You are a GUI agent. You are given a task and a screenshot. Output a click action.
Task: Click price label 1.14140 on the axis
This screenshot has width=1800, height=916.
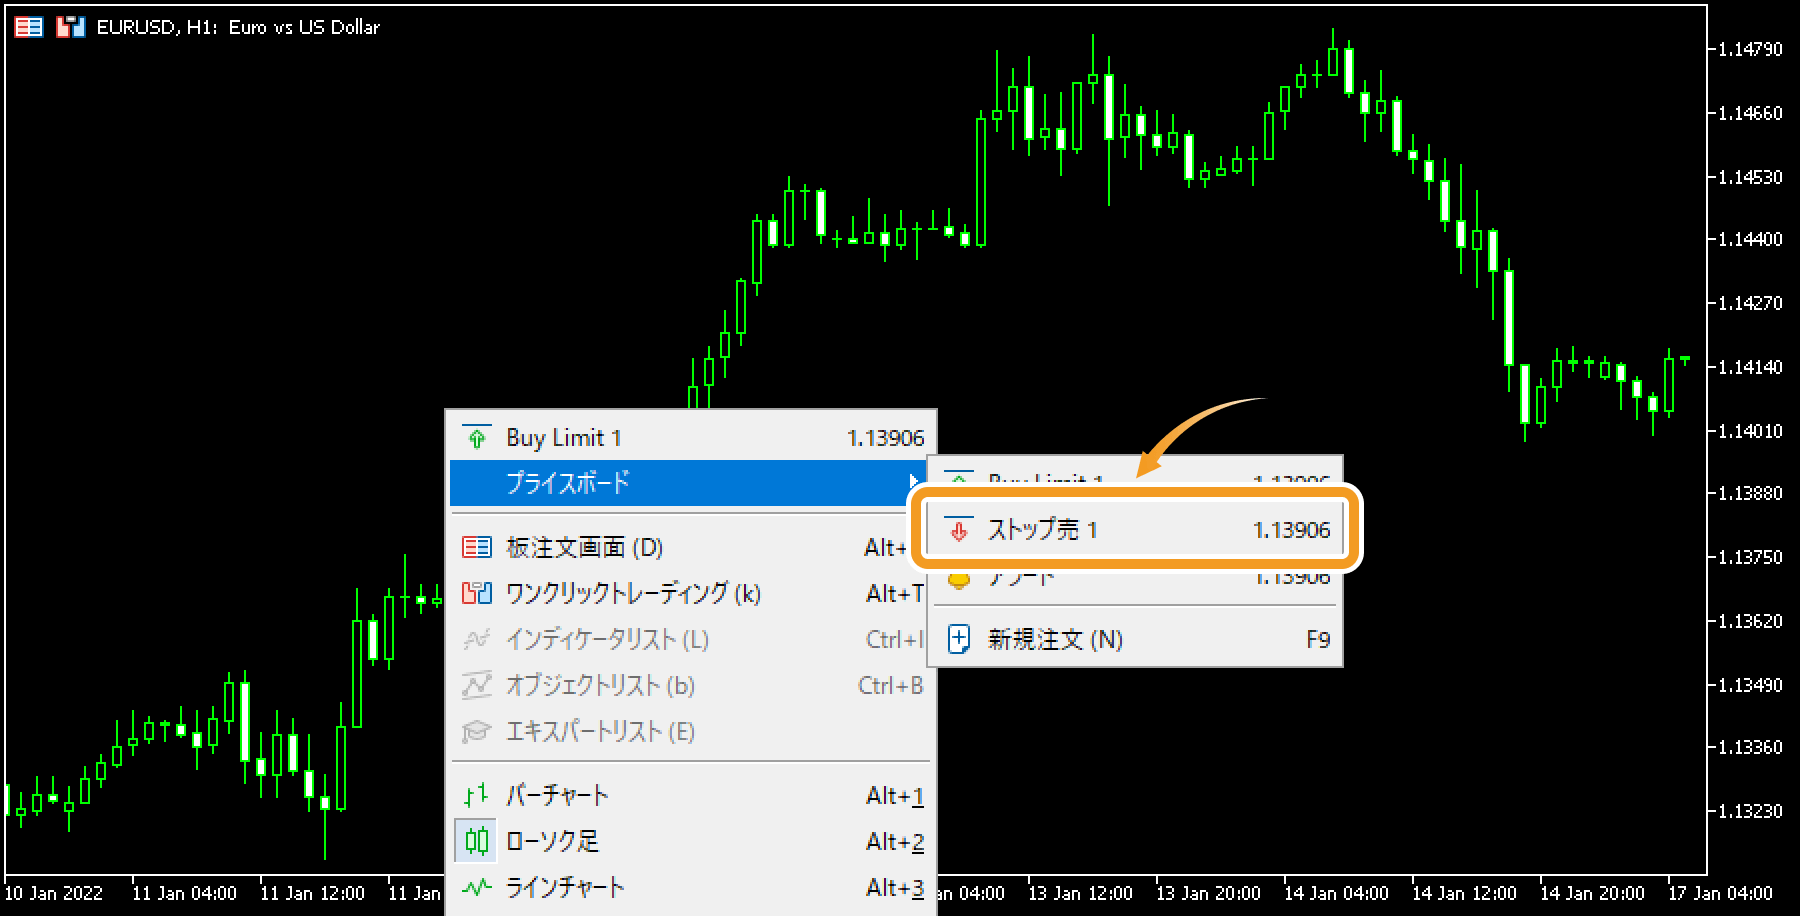1750,367
